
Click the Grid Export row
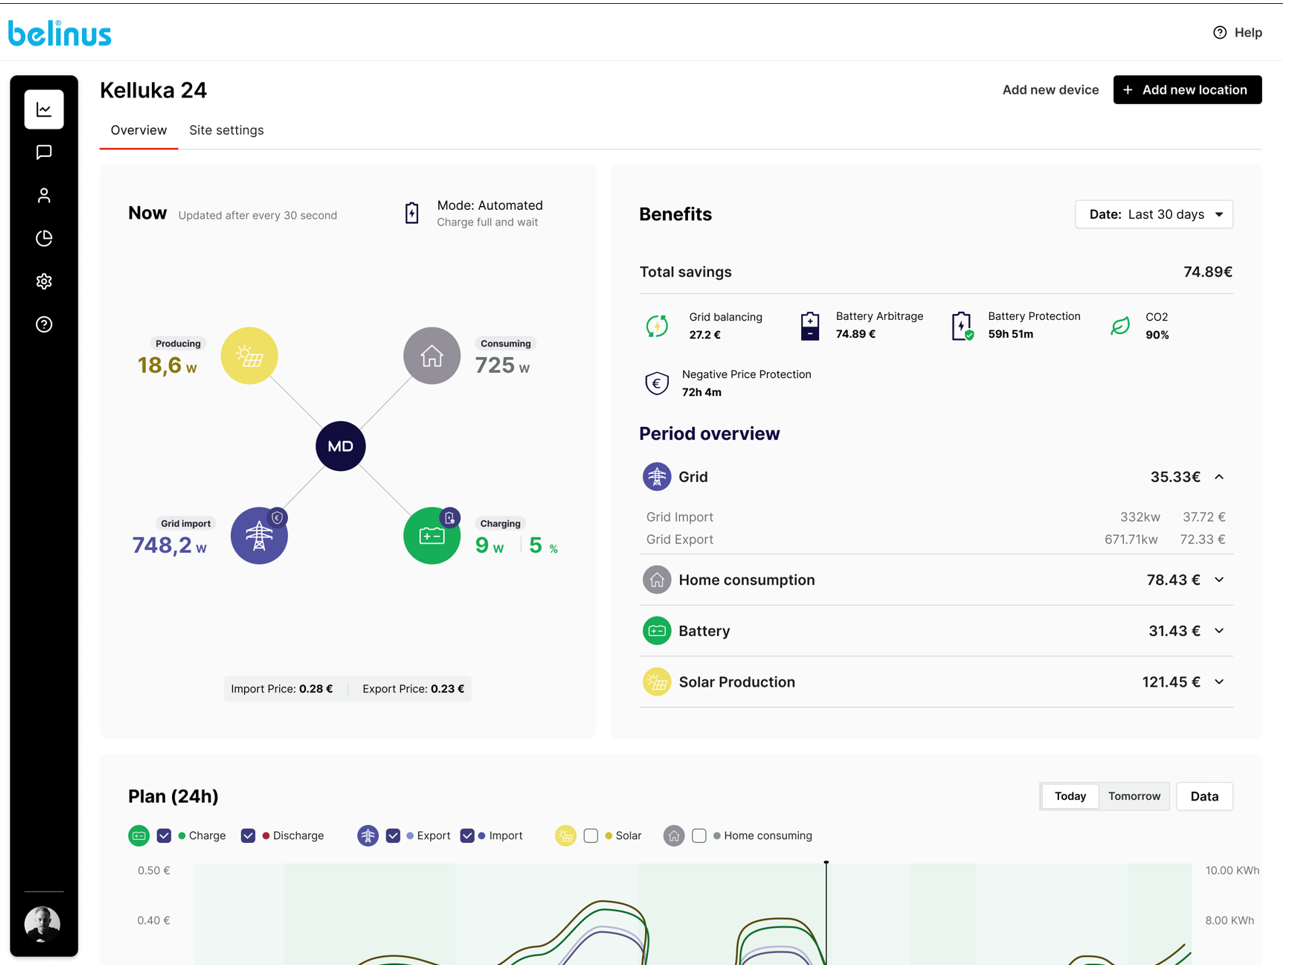936,540
